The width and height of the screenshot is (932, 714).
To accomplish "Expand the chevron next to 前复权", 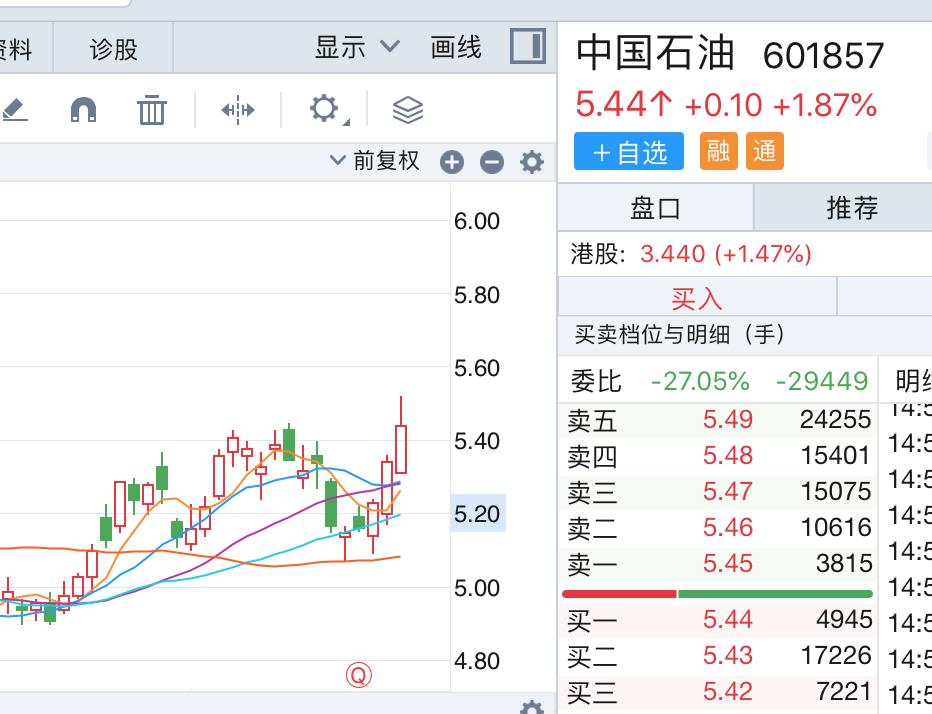I will pyautogui.click(x=337, y=160).
